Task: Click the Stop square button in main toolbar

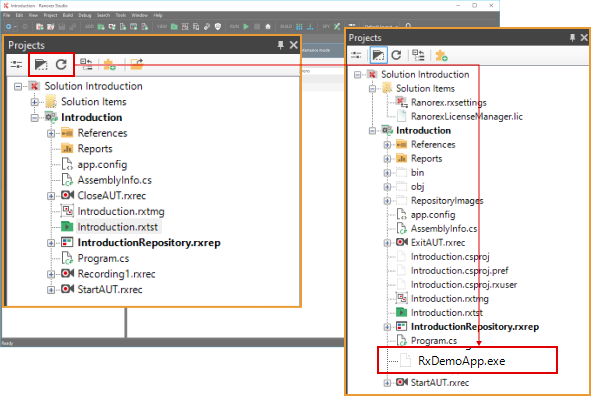Action: [x=257, y=26]
